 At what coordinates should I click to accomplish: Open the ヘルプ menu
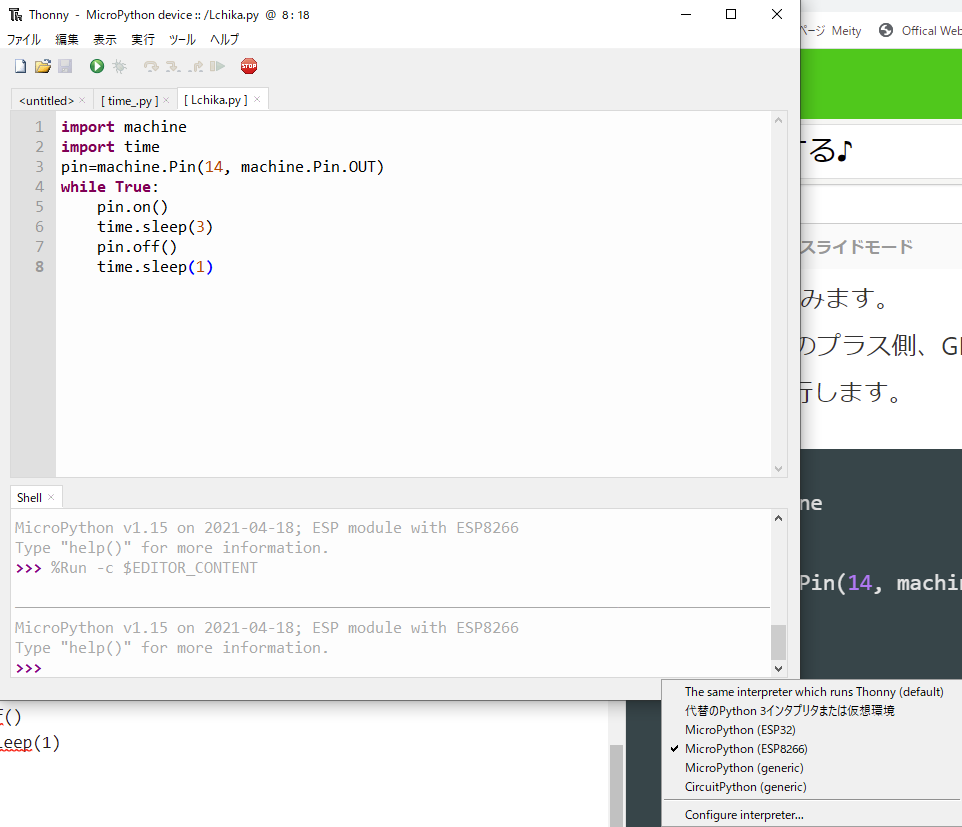point(225,39)
